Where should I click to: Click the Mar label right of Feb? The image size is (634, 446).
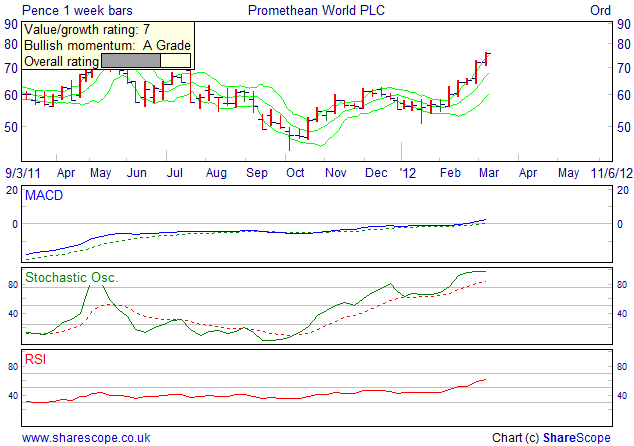click(x=489, y=173)
